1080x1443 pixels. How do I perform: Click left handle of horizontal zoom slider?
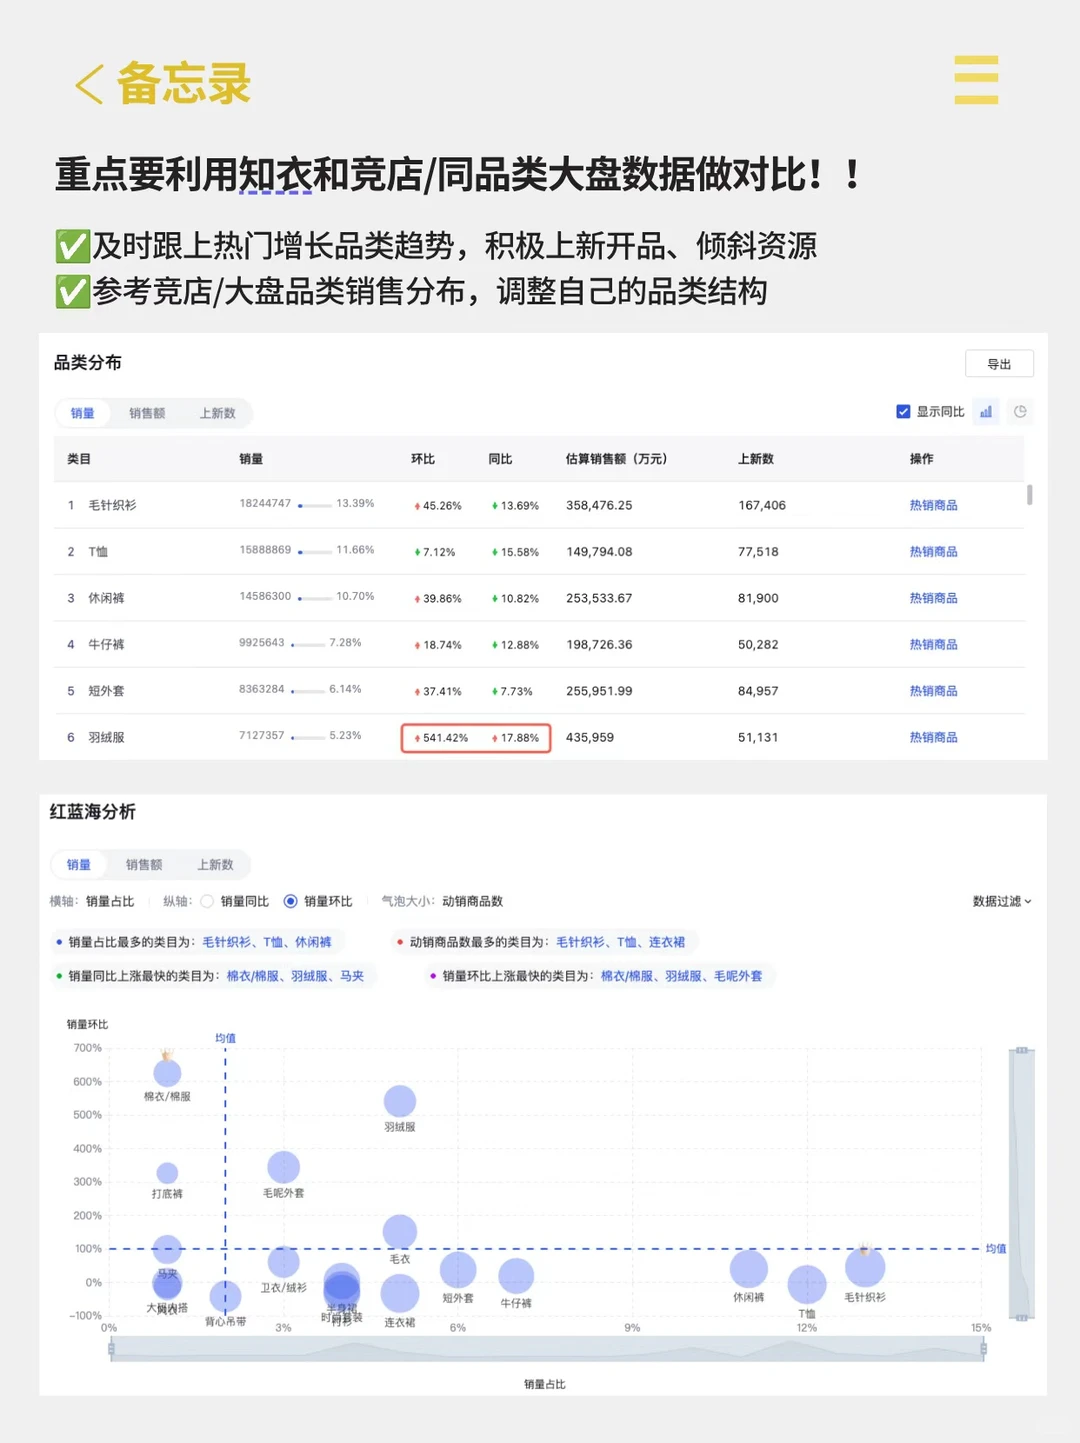coord(111,1349)
